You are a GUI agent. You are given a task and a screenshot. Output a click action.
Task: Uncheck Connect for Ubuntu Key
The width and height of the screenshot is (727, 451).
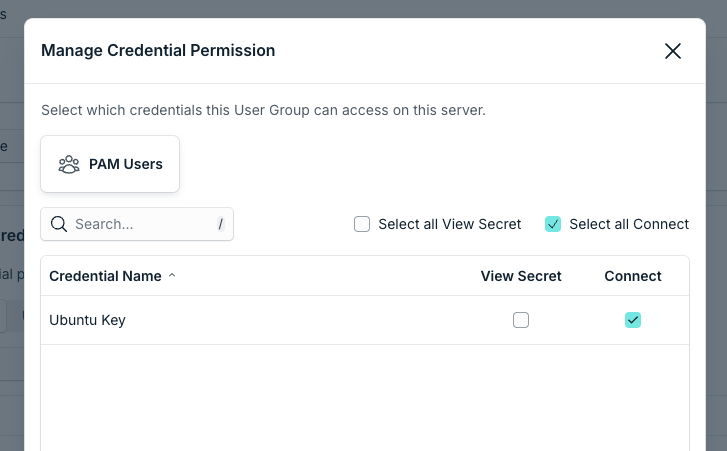(633, 320)
